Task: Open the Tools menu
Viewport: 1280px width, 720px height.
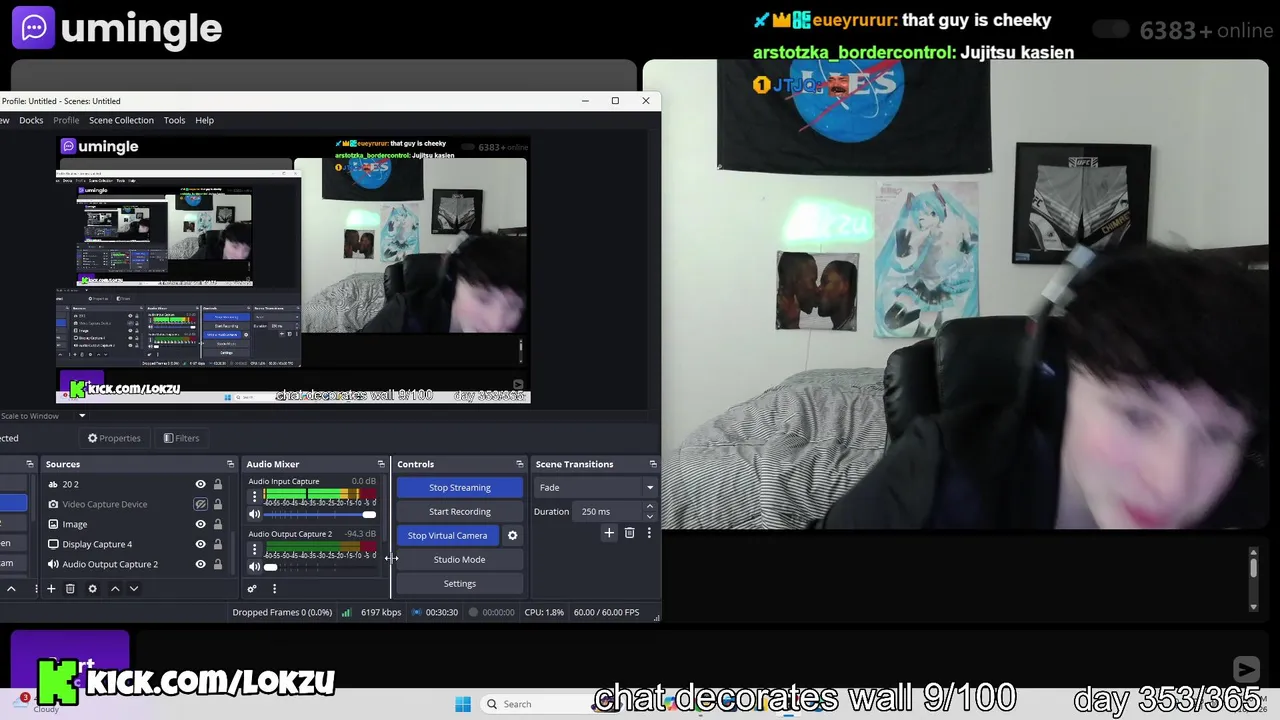Action: point(174,120)
